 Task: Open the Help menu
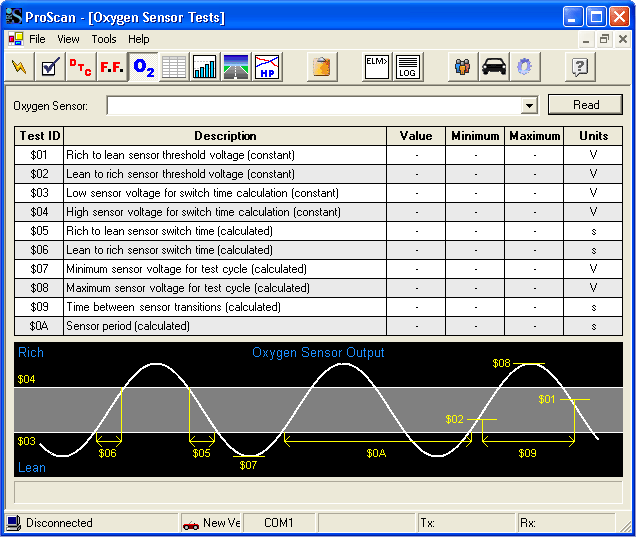[139, 39]
